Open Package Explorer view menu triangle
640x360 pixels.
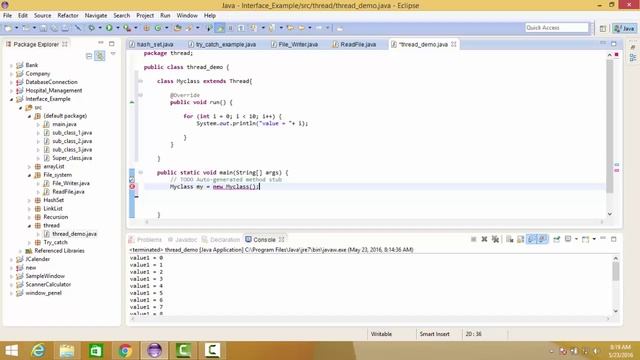113,54
